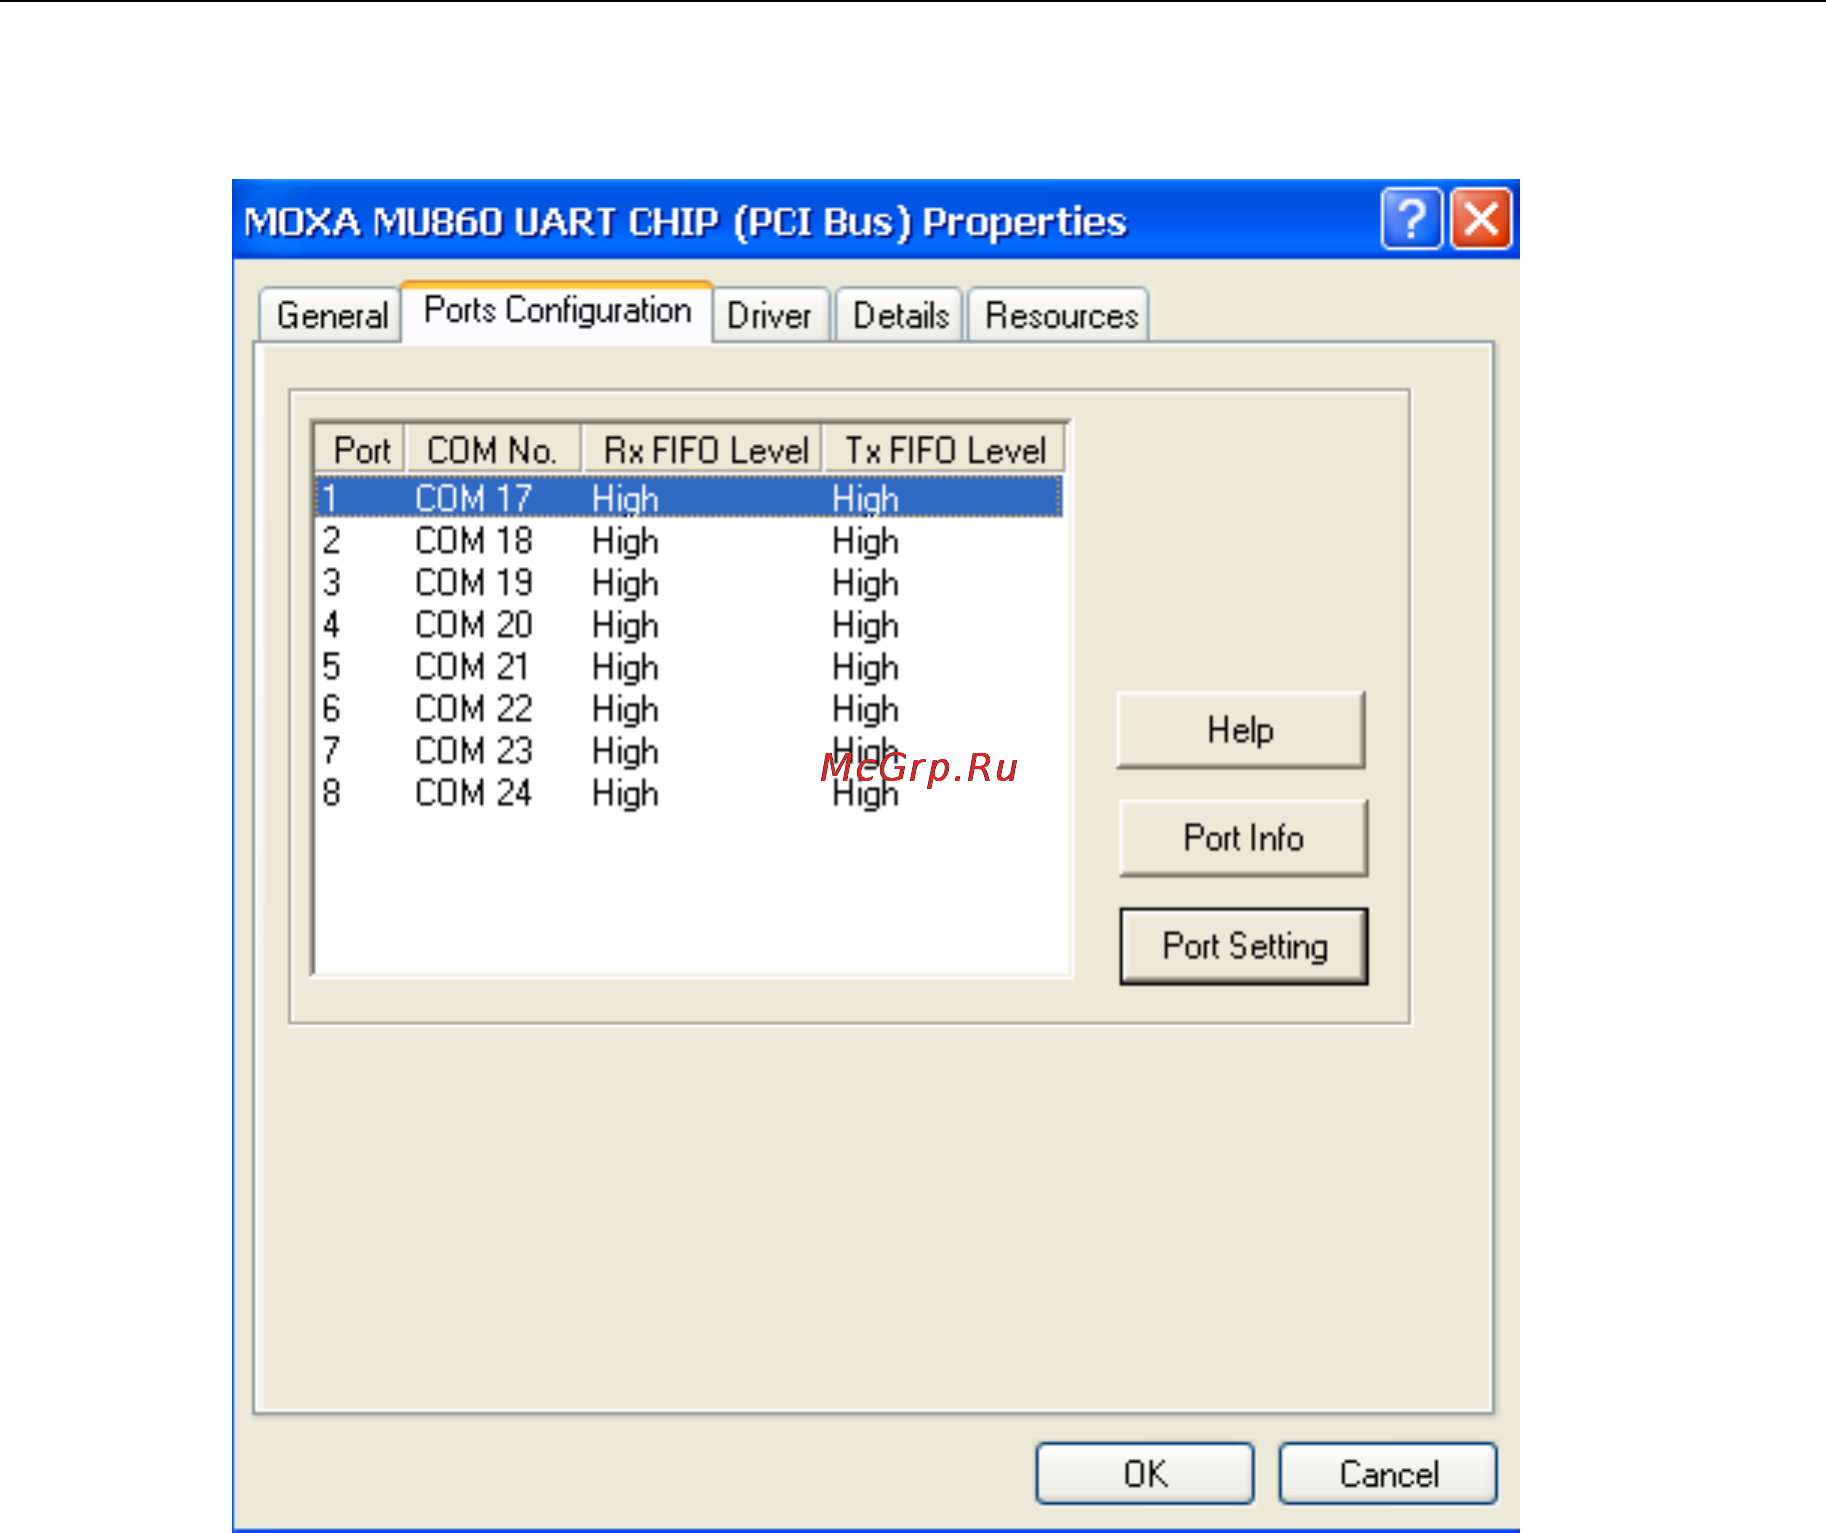
Task: Open the Port Setting dialog
Action: tap(1244, 946)
